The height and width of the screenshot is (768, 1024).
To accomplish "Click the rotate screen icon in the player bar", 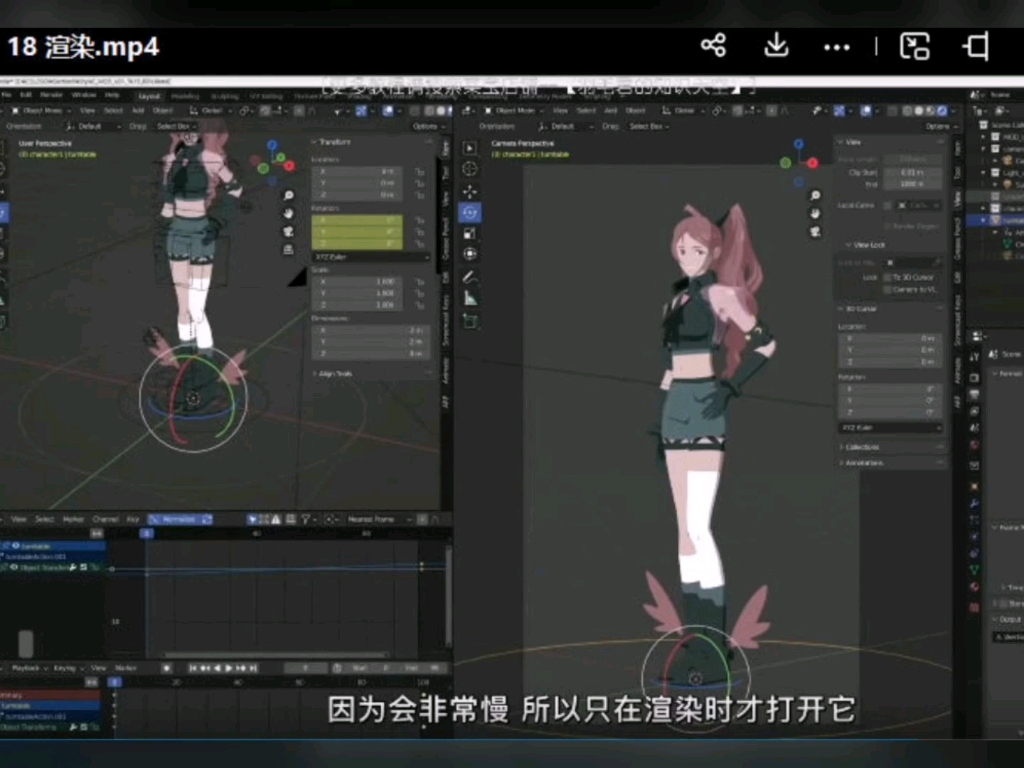I will (977, 46).
